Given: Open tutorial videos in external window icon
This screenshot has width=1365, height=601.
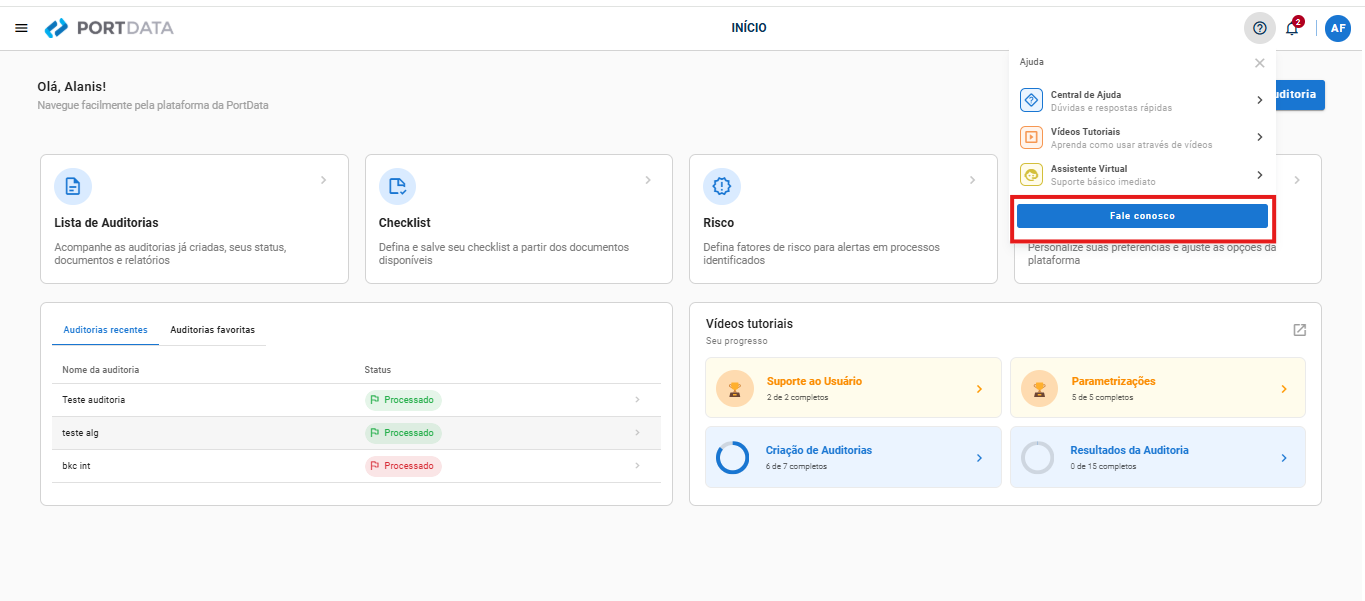Looking at the screenshot, I should [x=1299, y=330].
